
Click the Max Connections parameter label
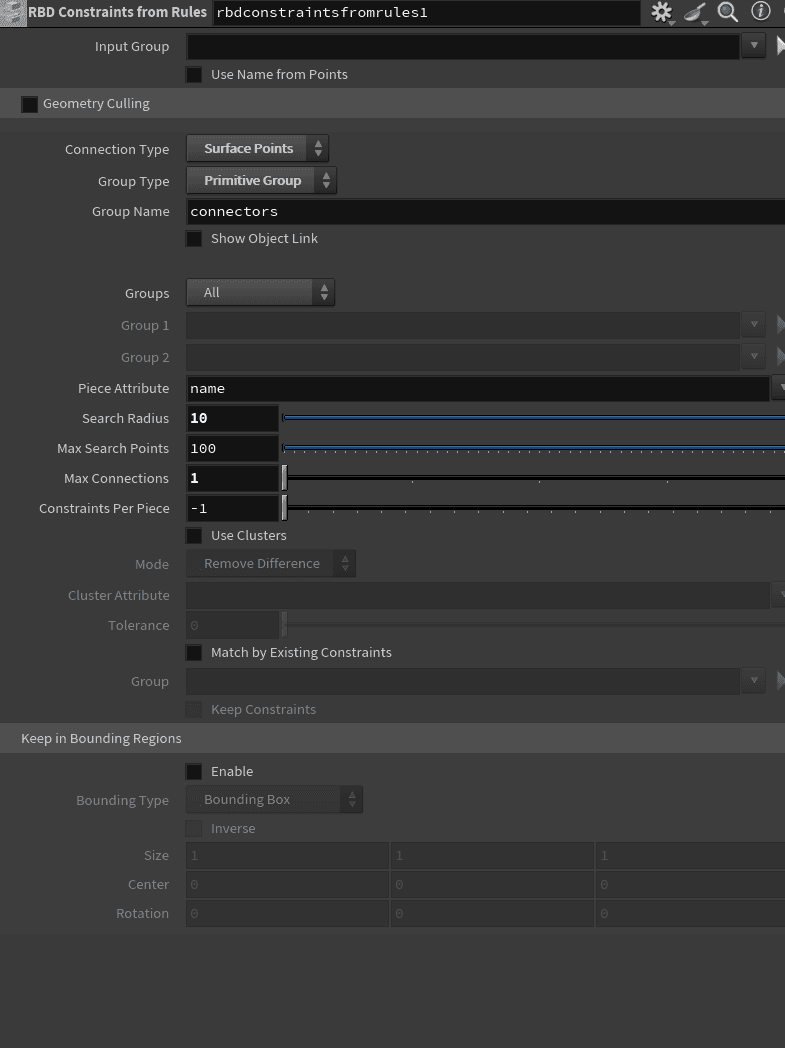[116, 479]
